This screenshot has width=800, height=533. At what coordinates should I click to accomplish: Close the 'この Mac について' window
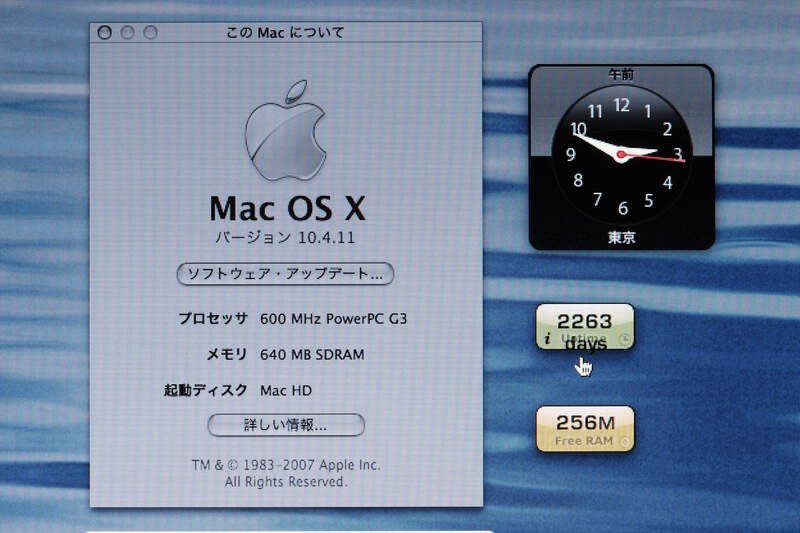105,33
